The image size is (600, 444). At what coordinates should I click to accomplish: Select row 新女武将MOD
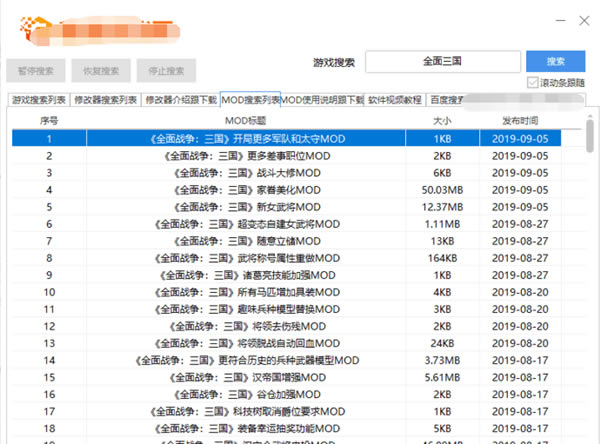[286, 207]
